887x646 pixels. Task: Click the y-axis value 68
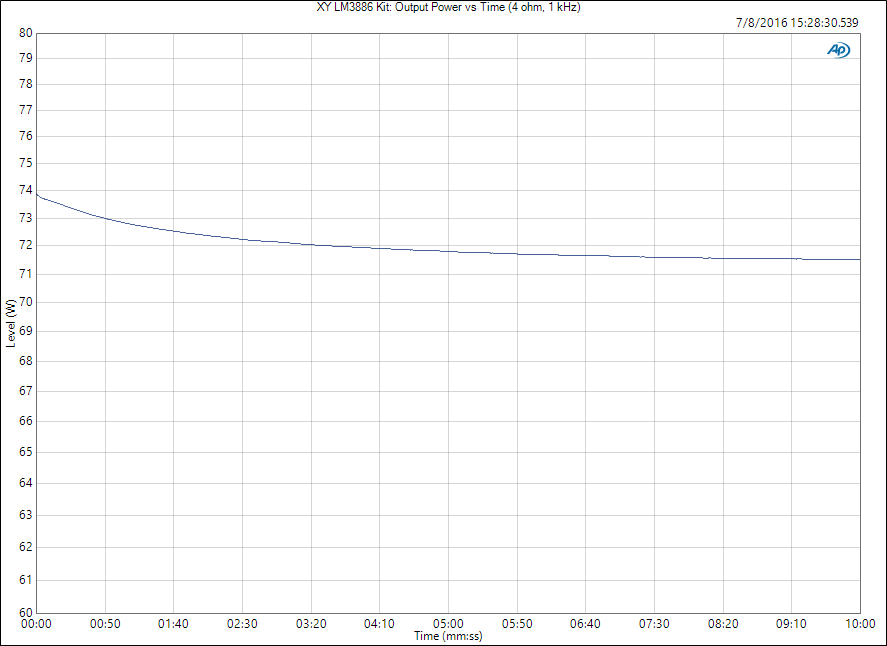[x=25, y=361]
